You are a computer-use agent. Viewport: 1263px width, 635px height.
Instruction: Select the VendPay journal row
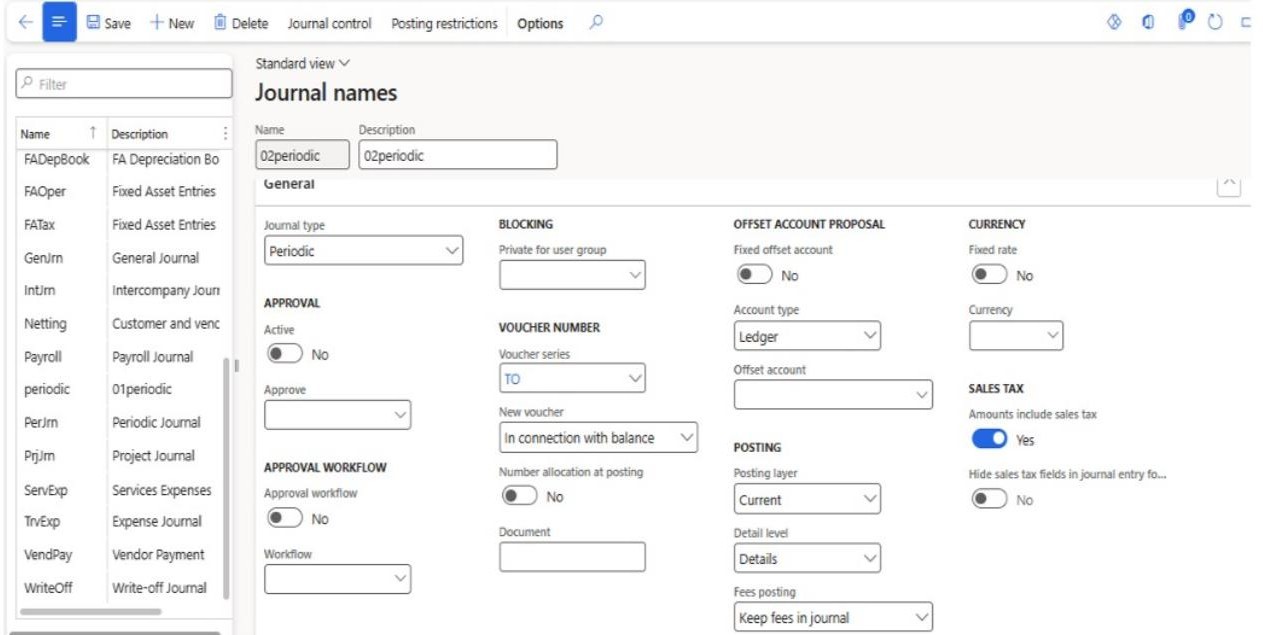(x=48, y=555)
